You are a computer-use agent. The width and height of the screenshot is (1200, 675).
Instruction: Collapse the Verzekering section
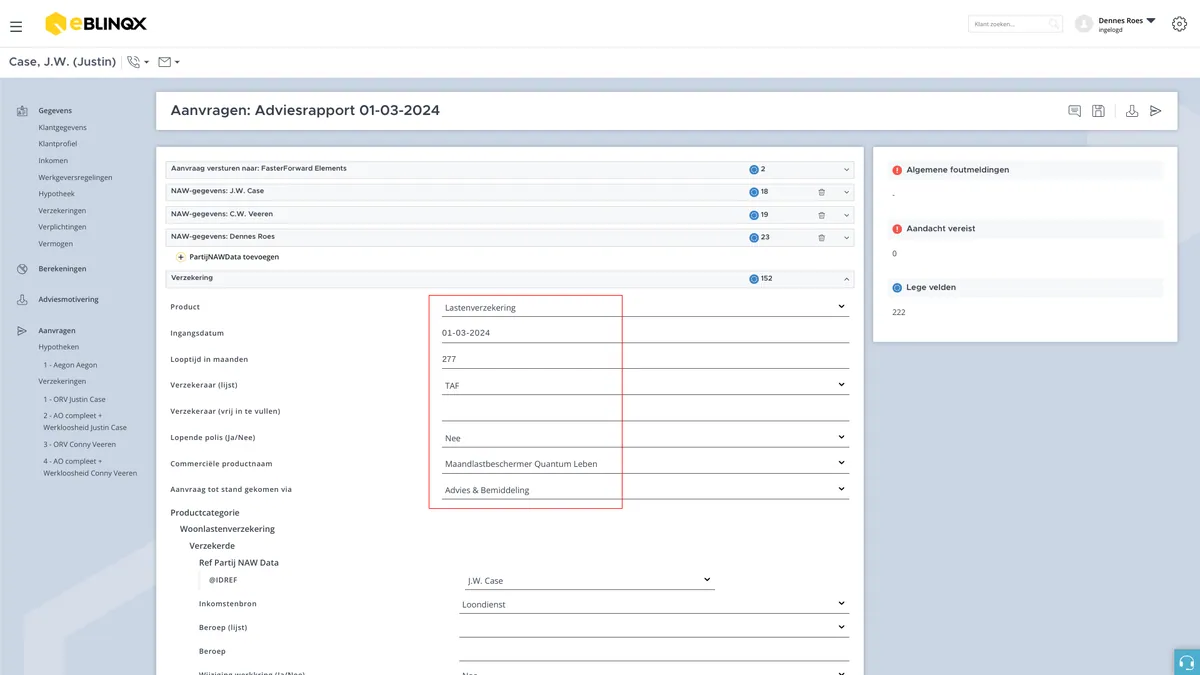point(846,279)
